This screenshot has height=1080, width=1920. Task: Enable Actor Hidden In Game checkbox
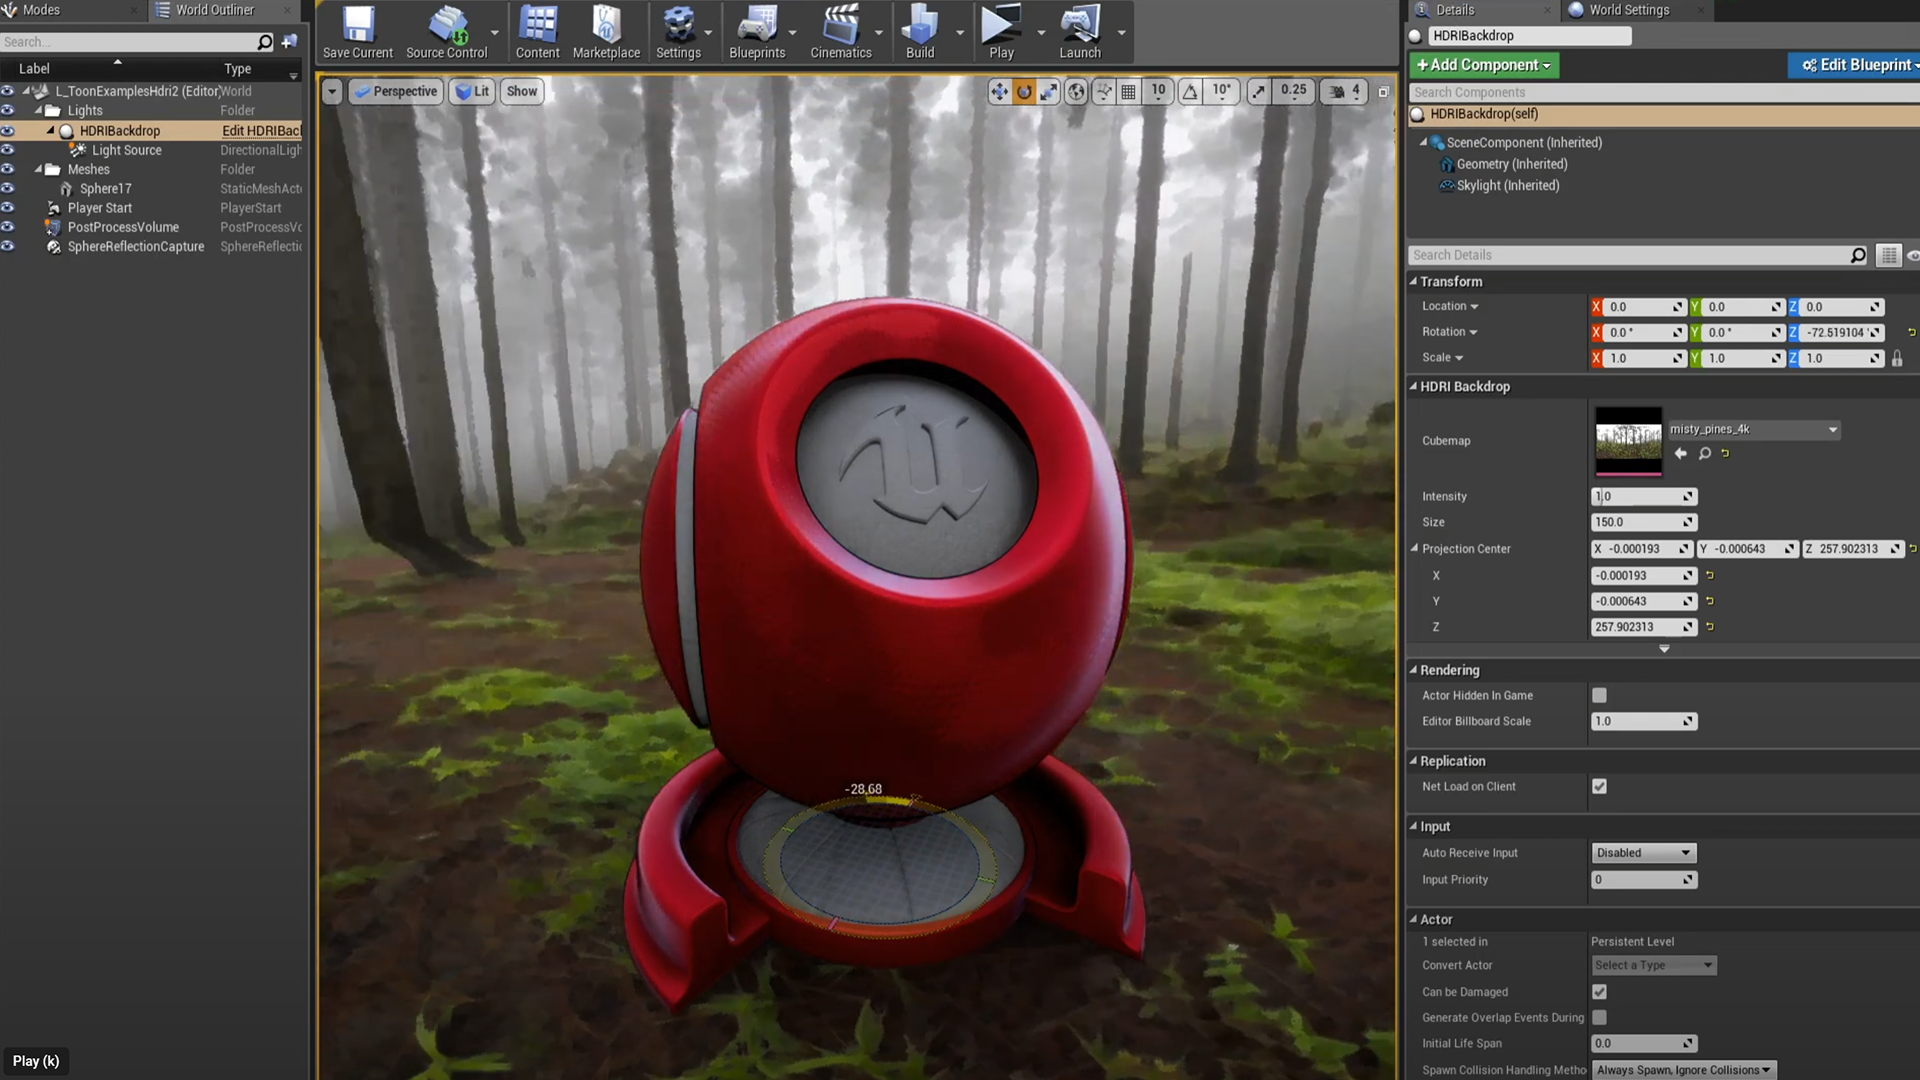[x=1599, y=695]
